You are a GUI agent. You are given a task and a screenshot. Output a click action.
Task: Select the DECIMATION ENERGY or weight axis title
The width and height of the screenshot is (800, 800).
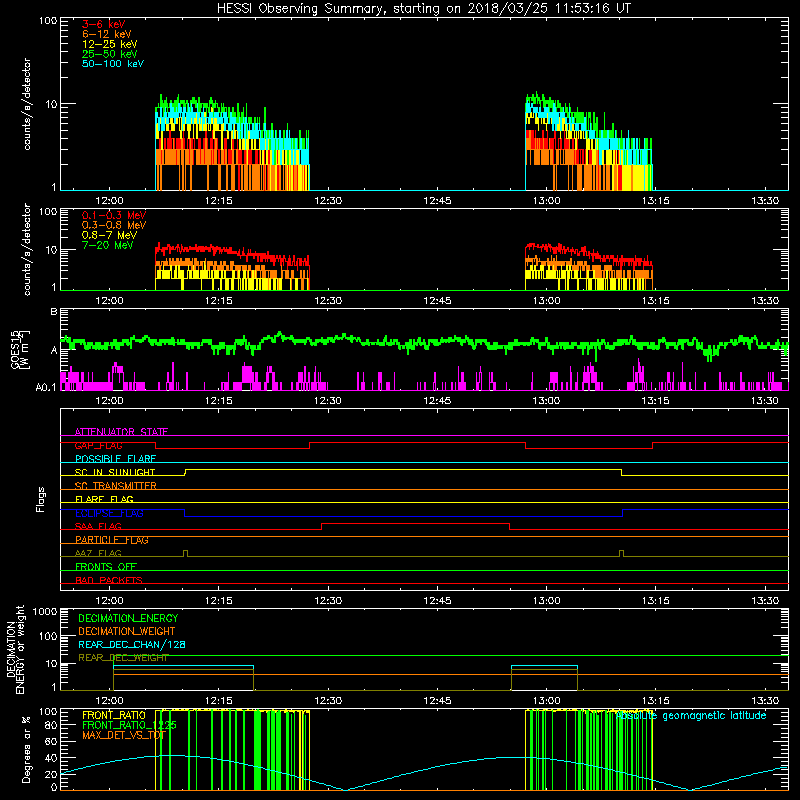[x=15, y=650]
